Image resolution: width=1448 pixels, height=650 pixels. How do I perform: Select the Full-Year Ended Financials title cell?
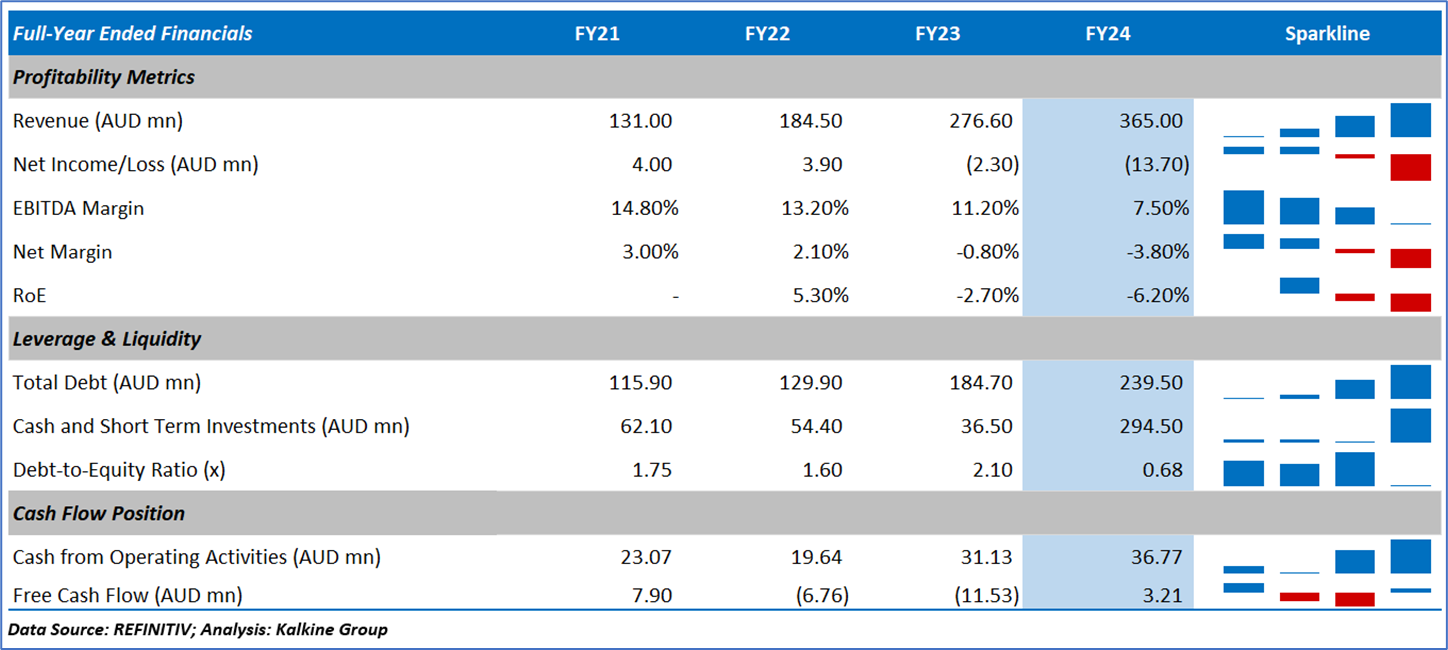(132, 34)
